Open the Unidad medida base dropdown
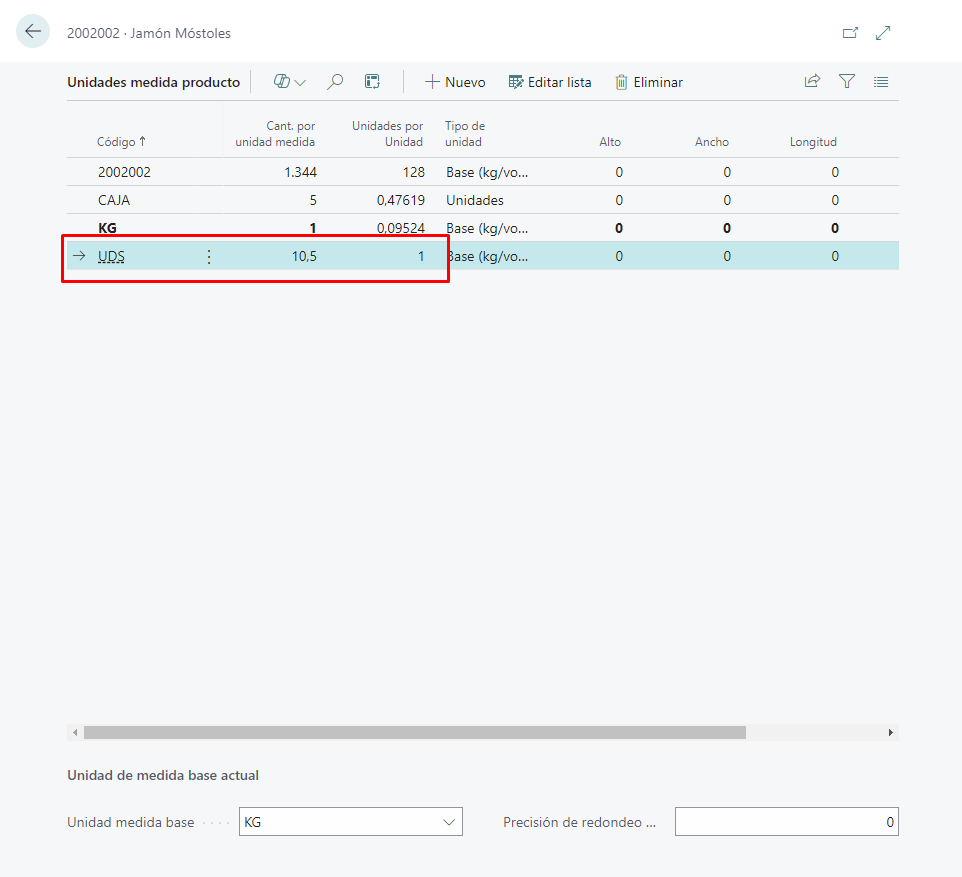Image resolution: width=962 pixels, height=877 pixels. tap(448, 822)
